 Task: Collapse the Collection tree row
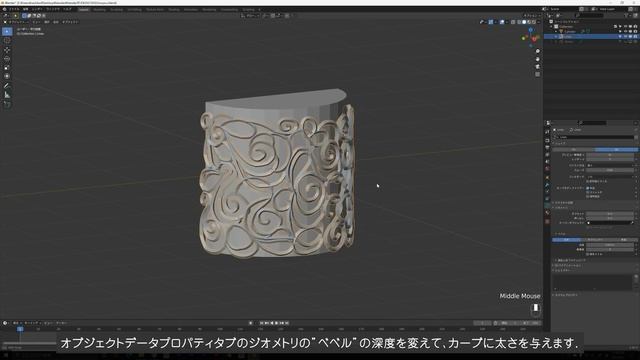click(x=551, y=27)
